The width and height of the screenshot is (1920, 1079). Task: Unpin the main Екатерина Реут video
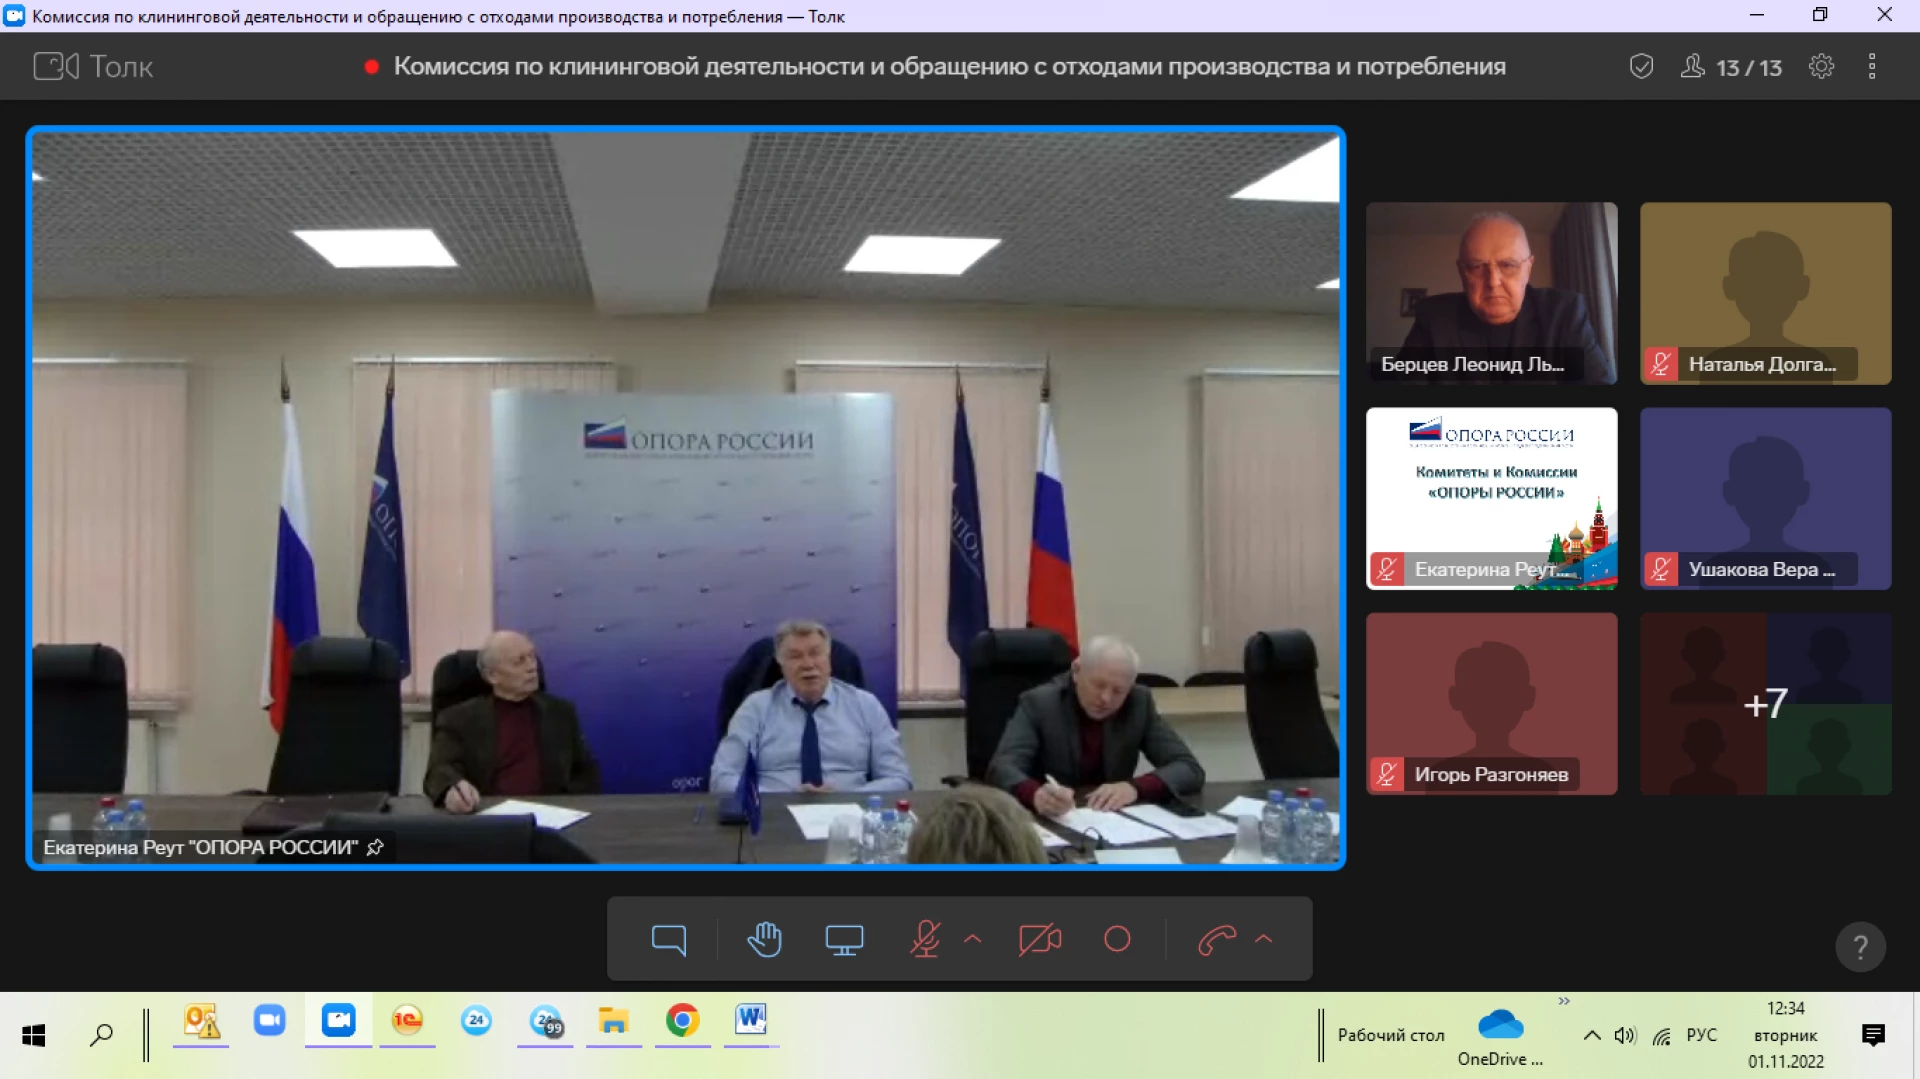(x=375, y=847)
